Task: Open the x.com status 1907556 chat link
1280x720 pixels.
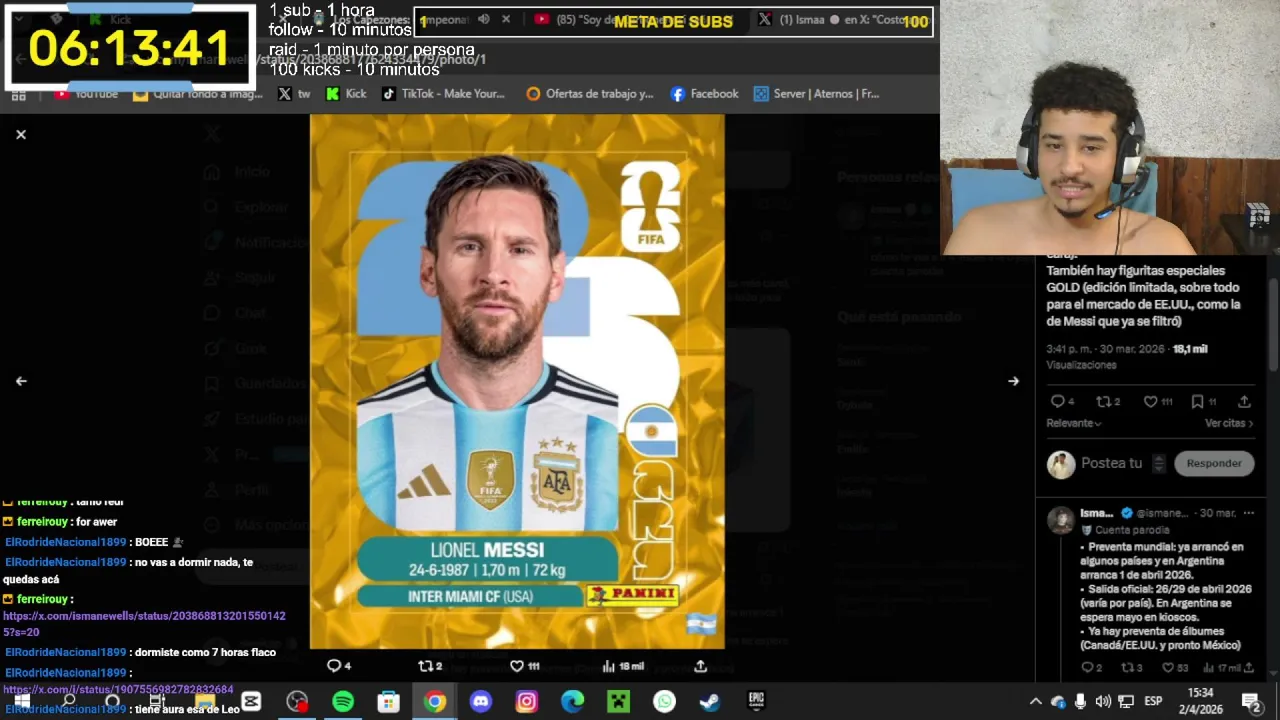Action: 118,690
